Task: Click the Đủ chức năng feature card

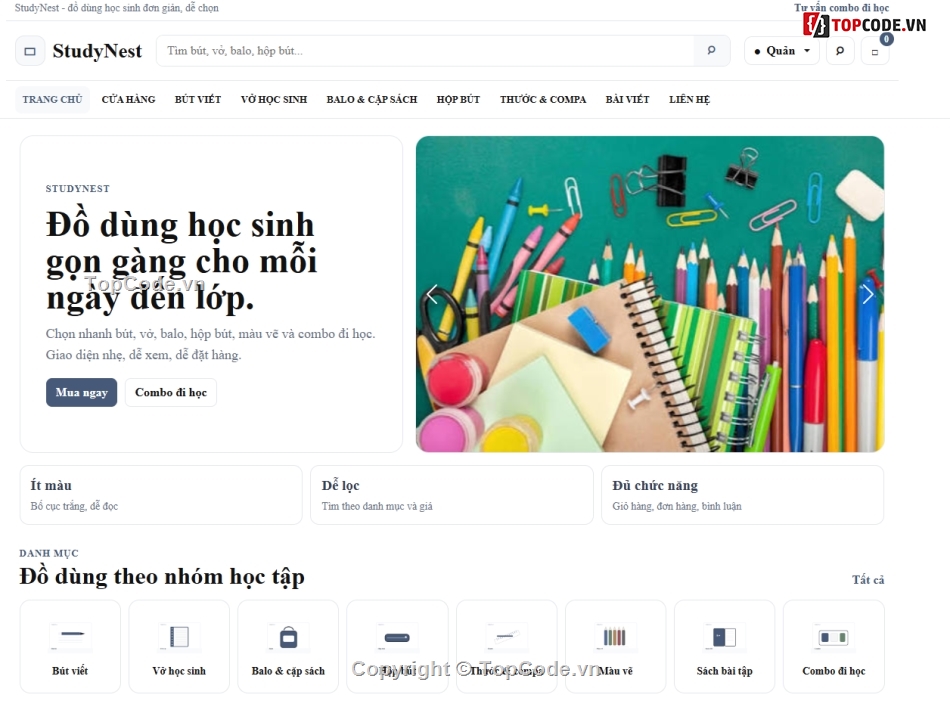Action: (743, 495)
